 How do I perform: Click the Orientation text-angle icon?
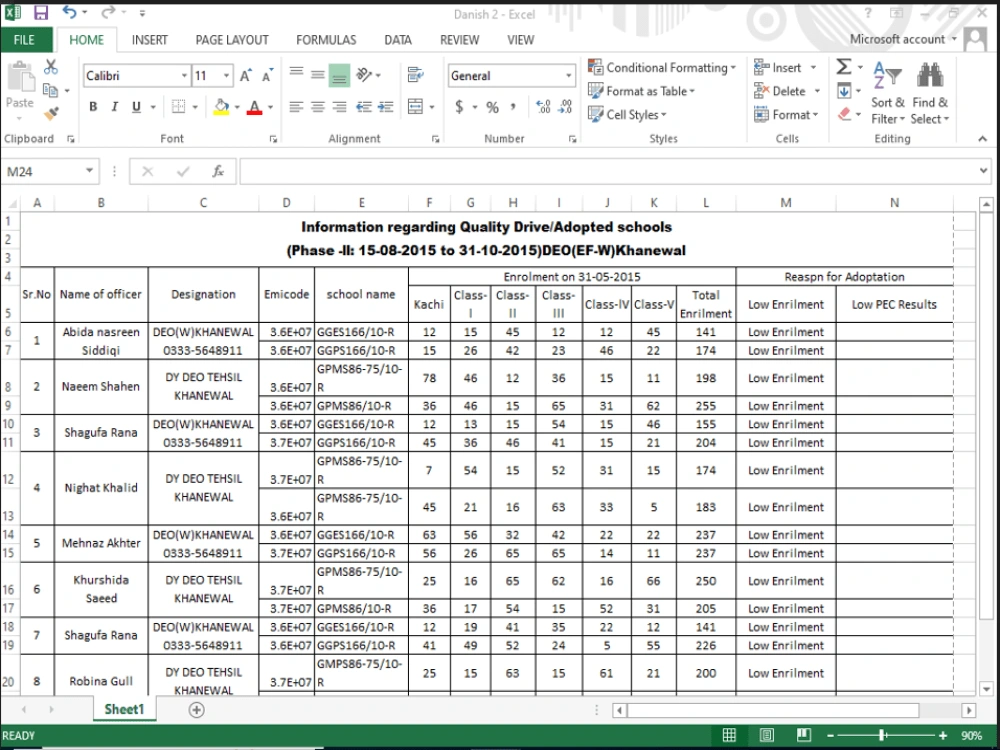coord(364,75)
